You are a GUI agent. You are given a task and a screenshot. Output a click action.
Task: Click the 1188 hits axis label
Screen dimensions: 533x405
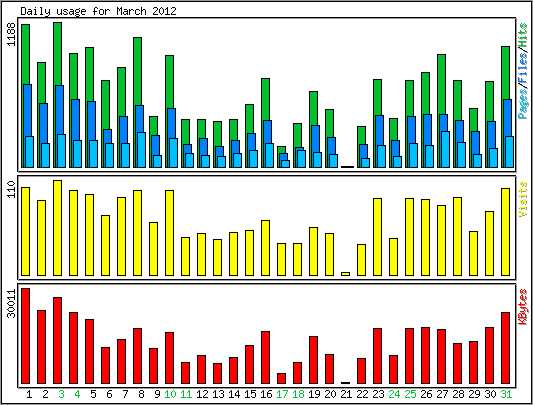pyautogui.click(x=11, y=34)
